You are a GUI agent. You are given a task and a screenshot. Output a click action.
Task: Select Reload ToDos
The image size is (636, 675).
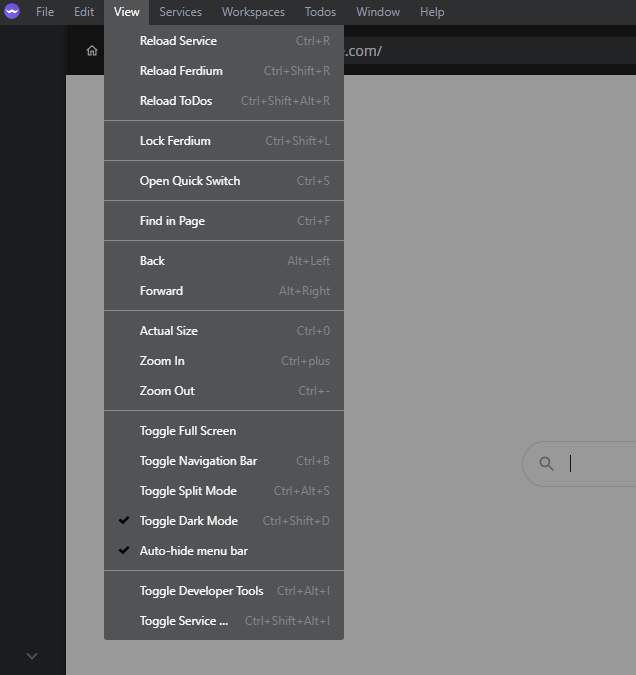[224, 101]
